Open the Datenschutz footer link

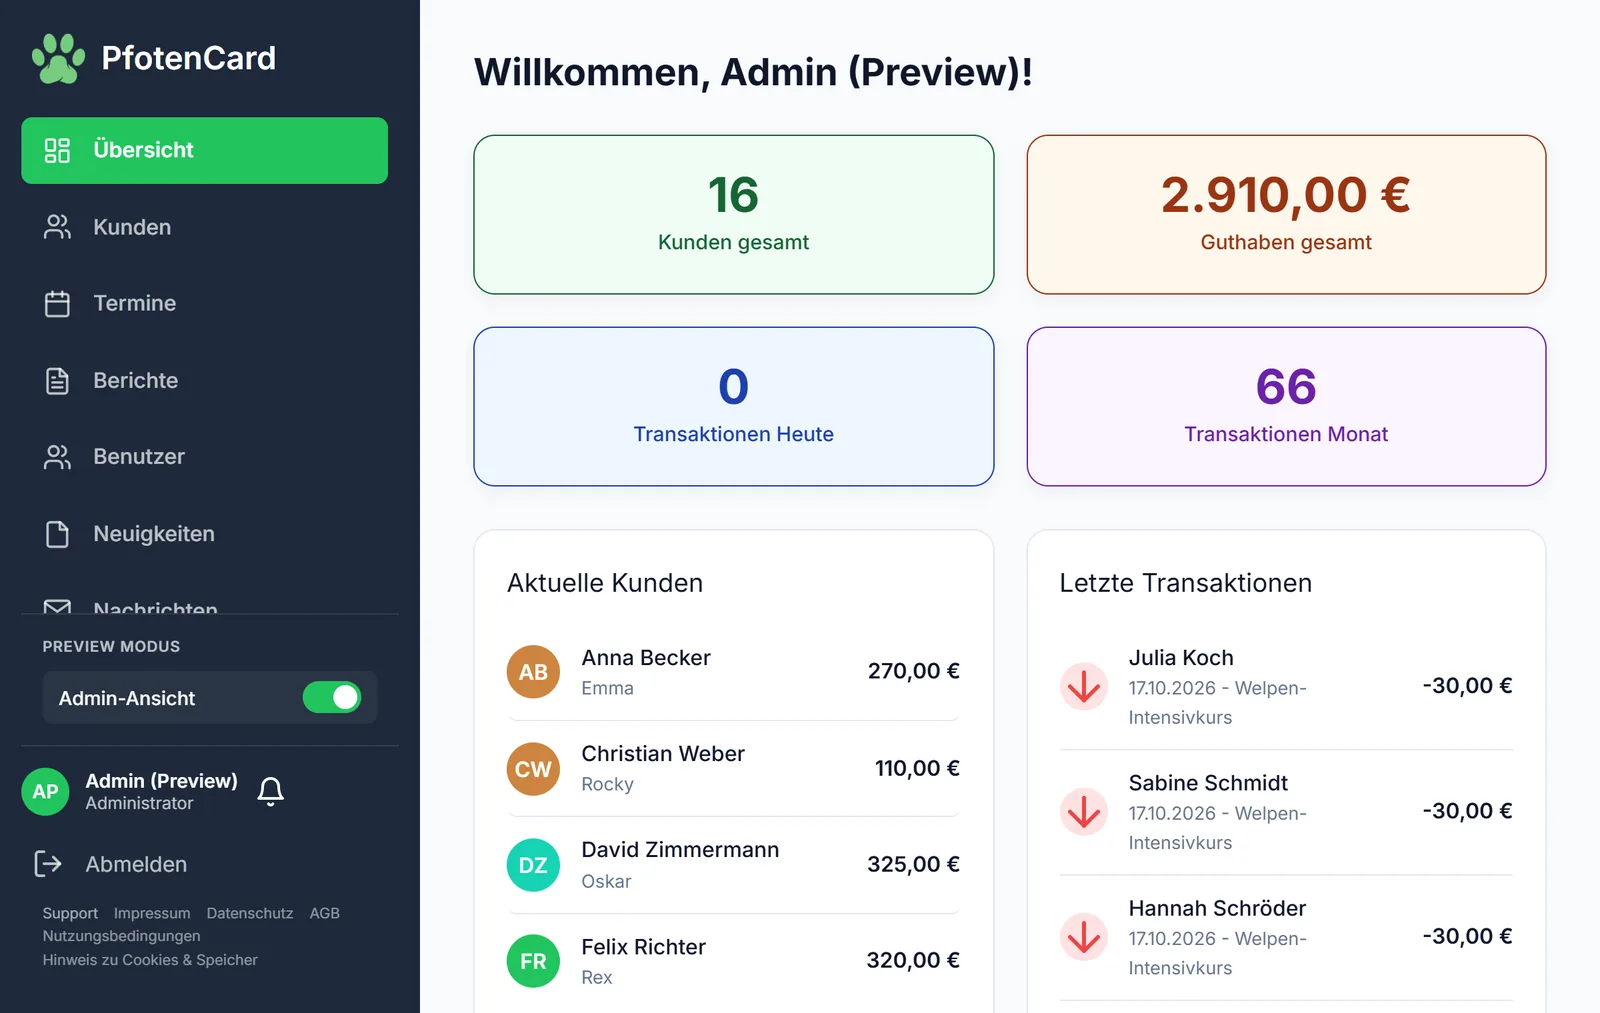pos(250,913)
